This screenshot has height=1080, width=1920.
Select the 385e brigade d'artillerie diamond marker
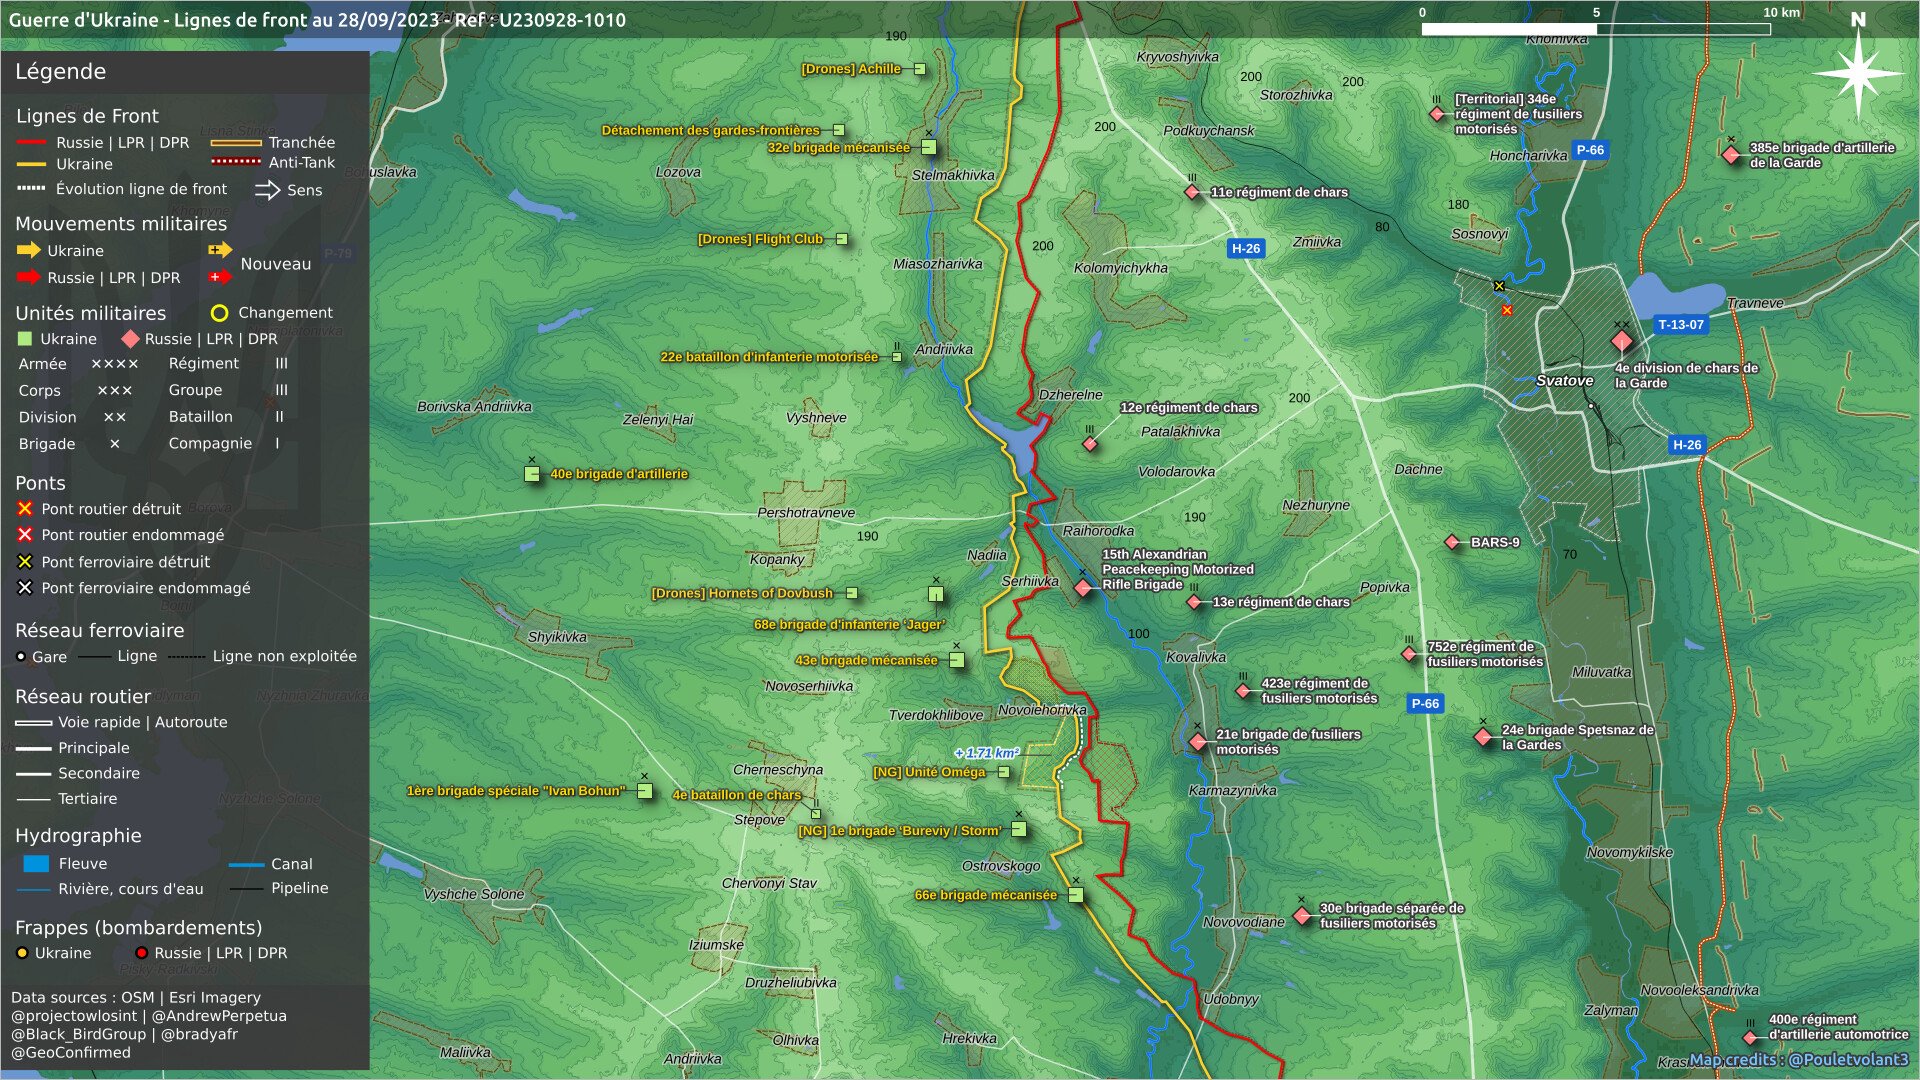(x=1732, y=155)
